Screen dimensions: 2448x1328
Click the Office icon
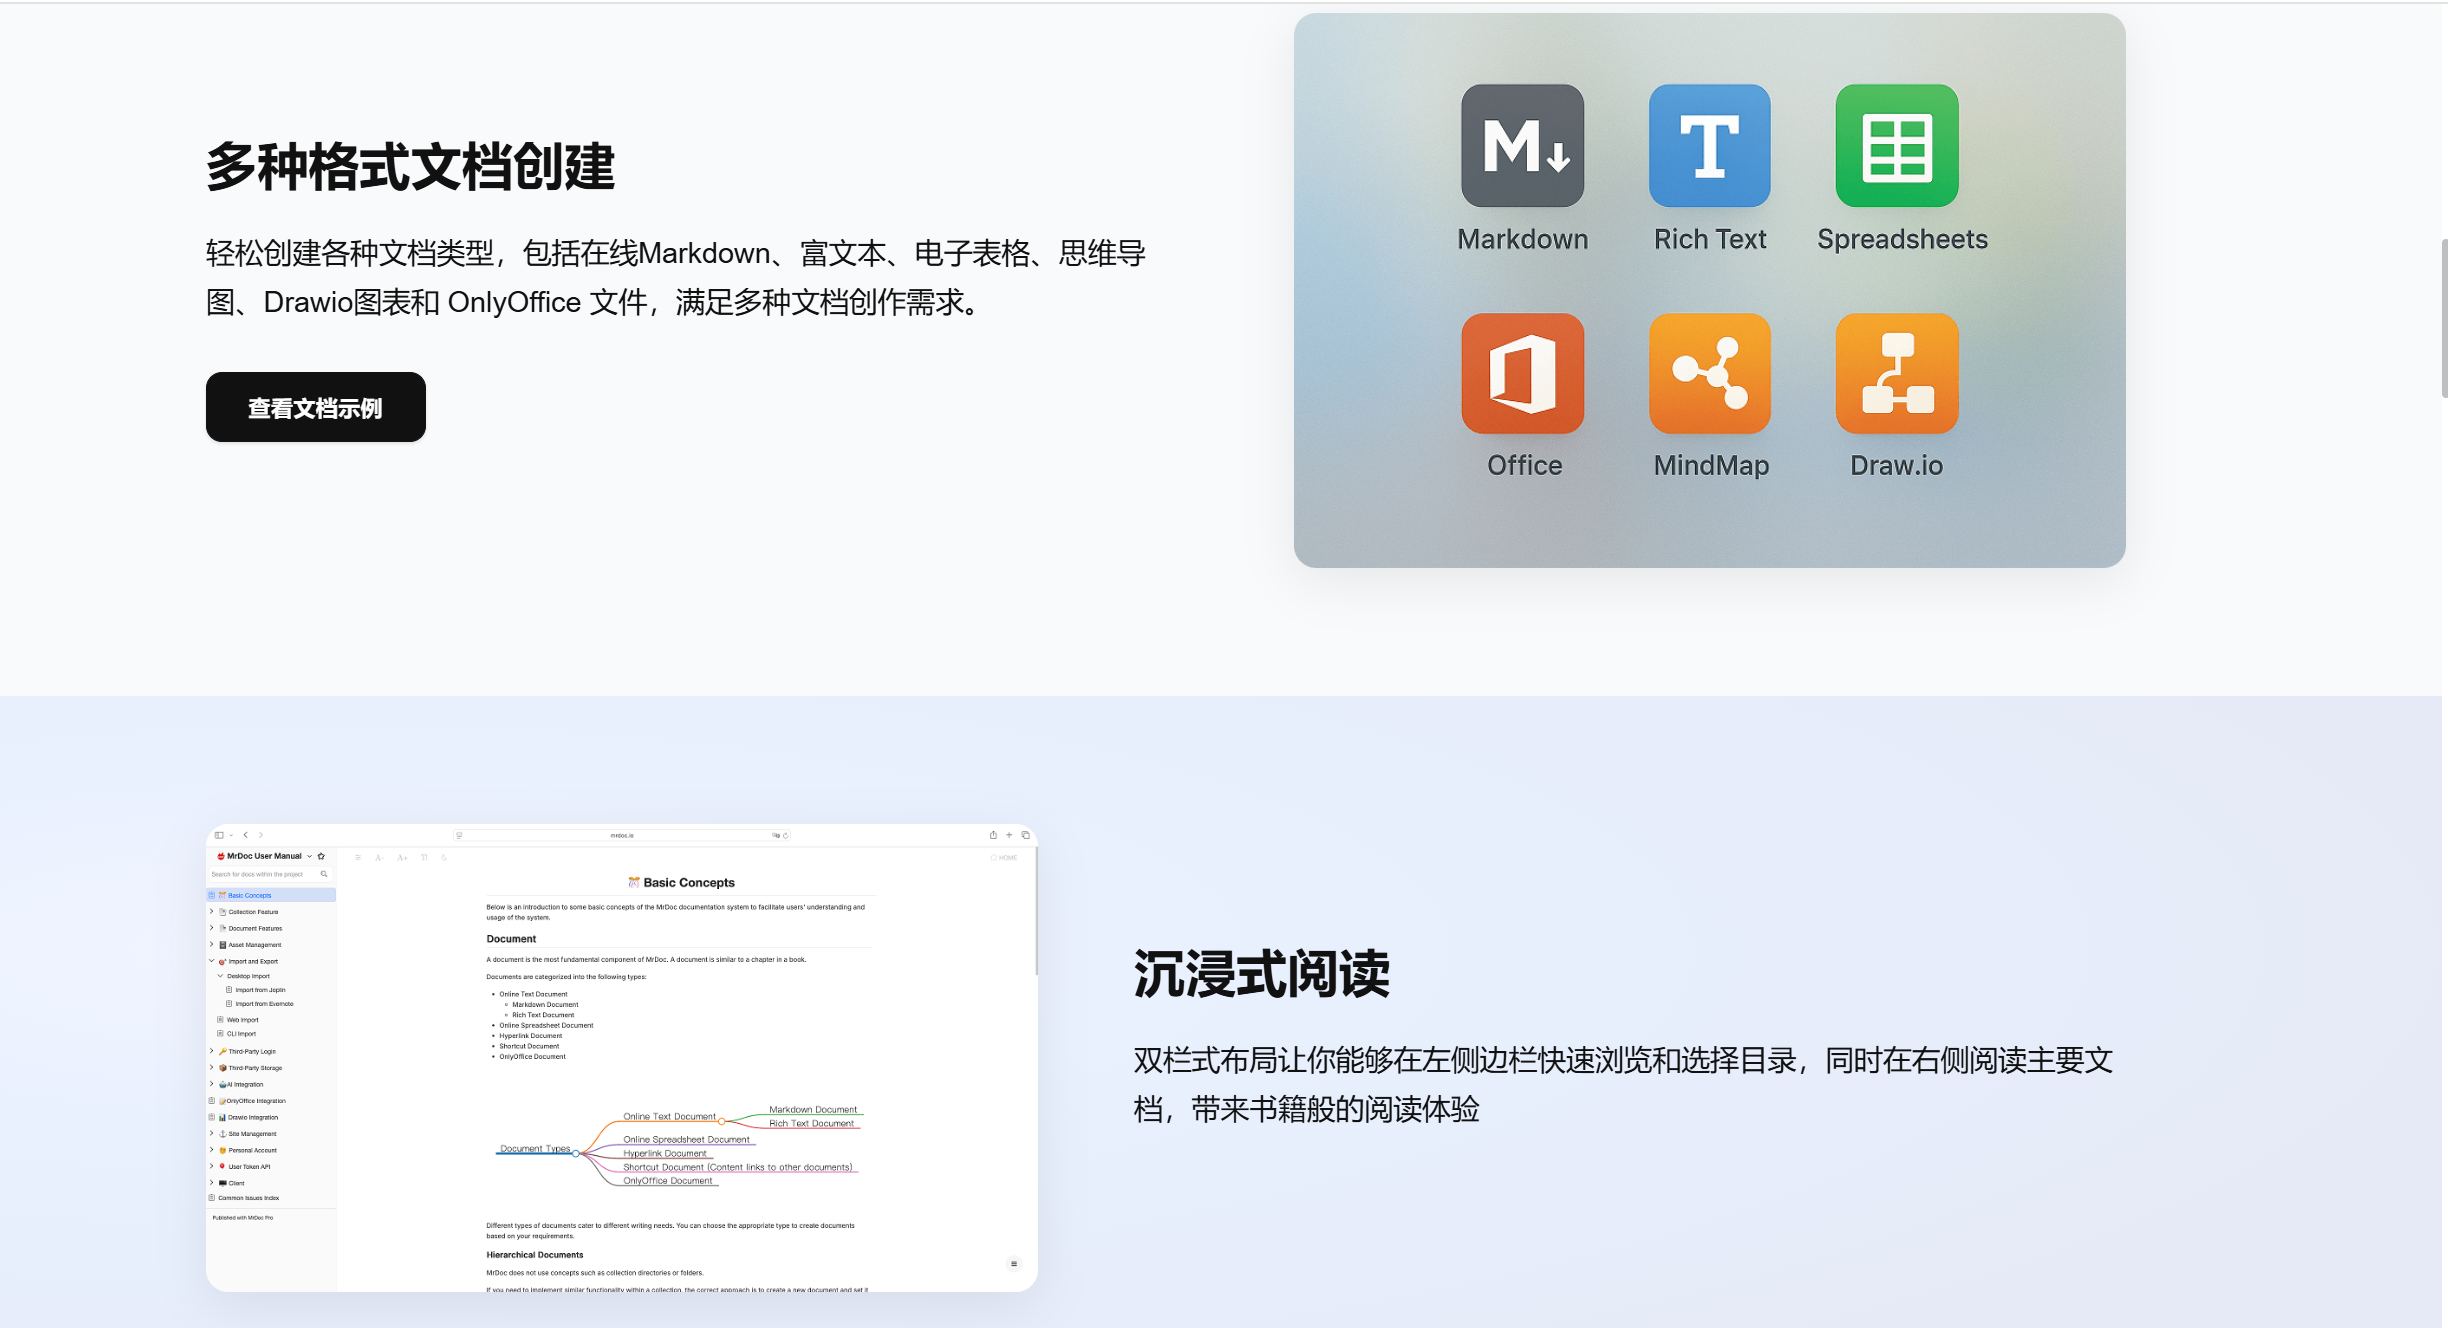pos(1522,374)
